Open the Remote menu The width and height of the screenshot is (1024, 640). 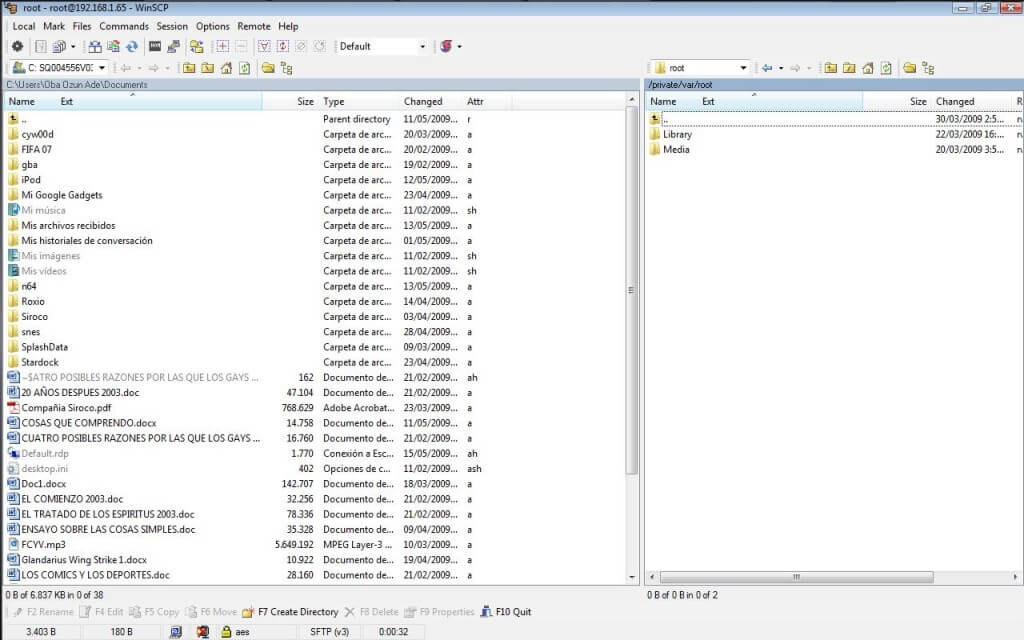pyautogui.click(x=253, y=26)
